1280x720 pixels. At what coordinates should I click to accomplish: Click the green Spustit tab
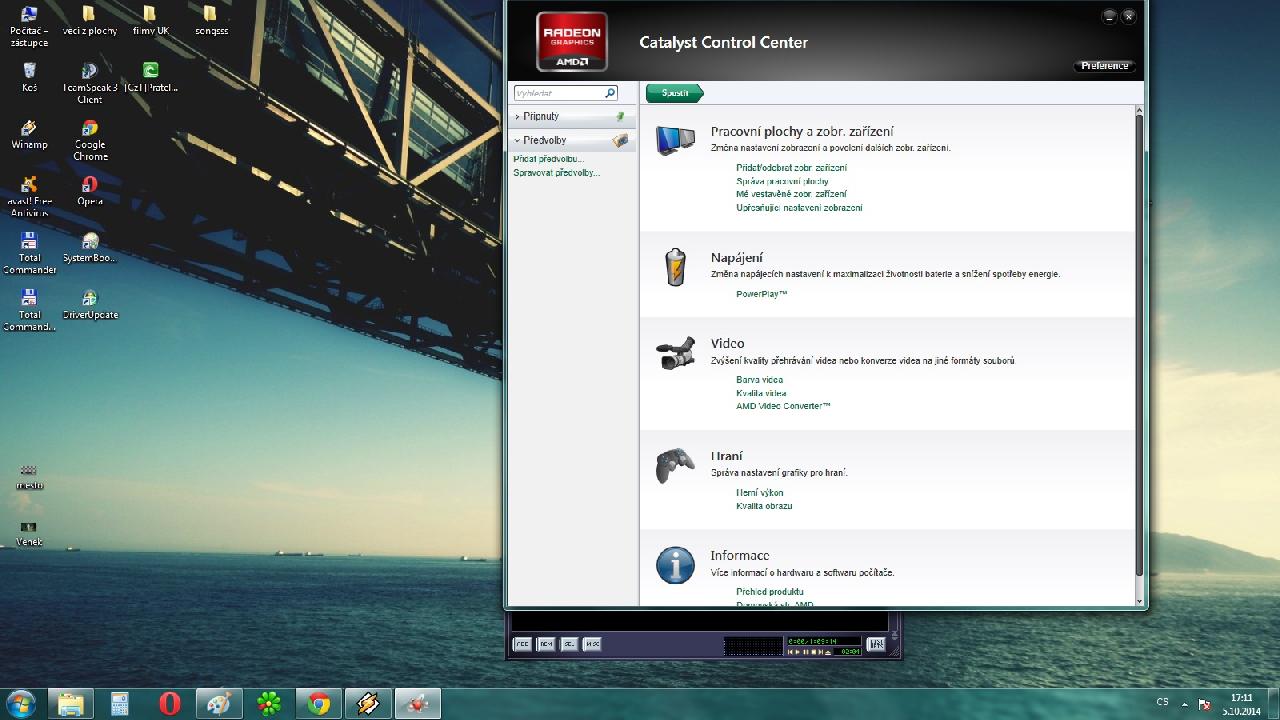[x=675, y=93]
